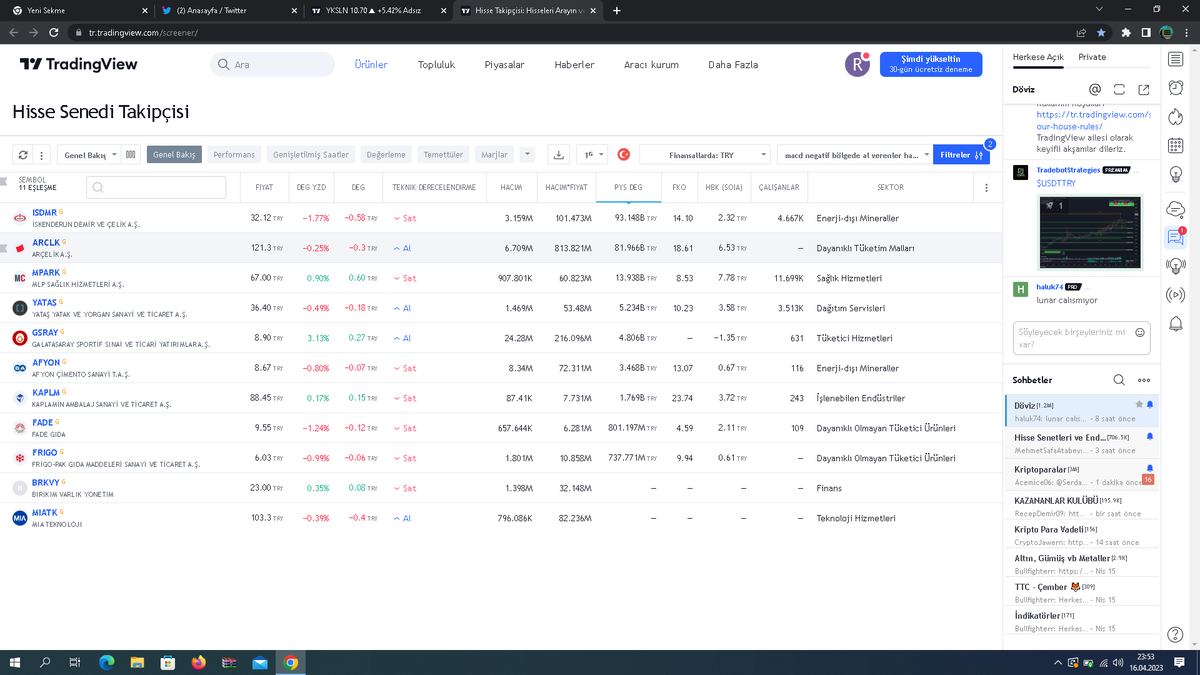Open the flame hotlists icon
1200x675 pixels.
click(x=1175, y=117)
